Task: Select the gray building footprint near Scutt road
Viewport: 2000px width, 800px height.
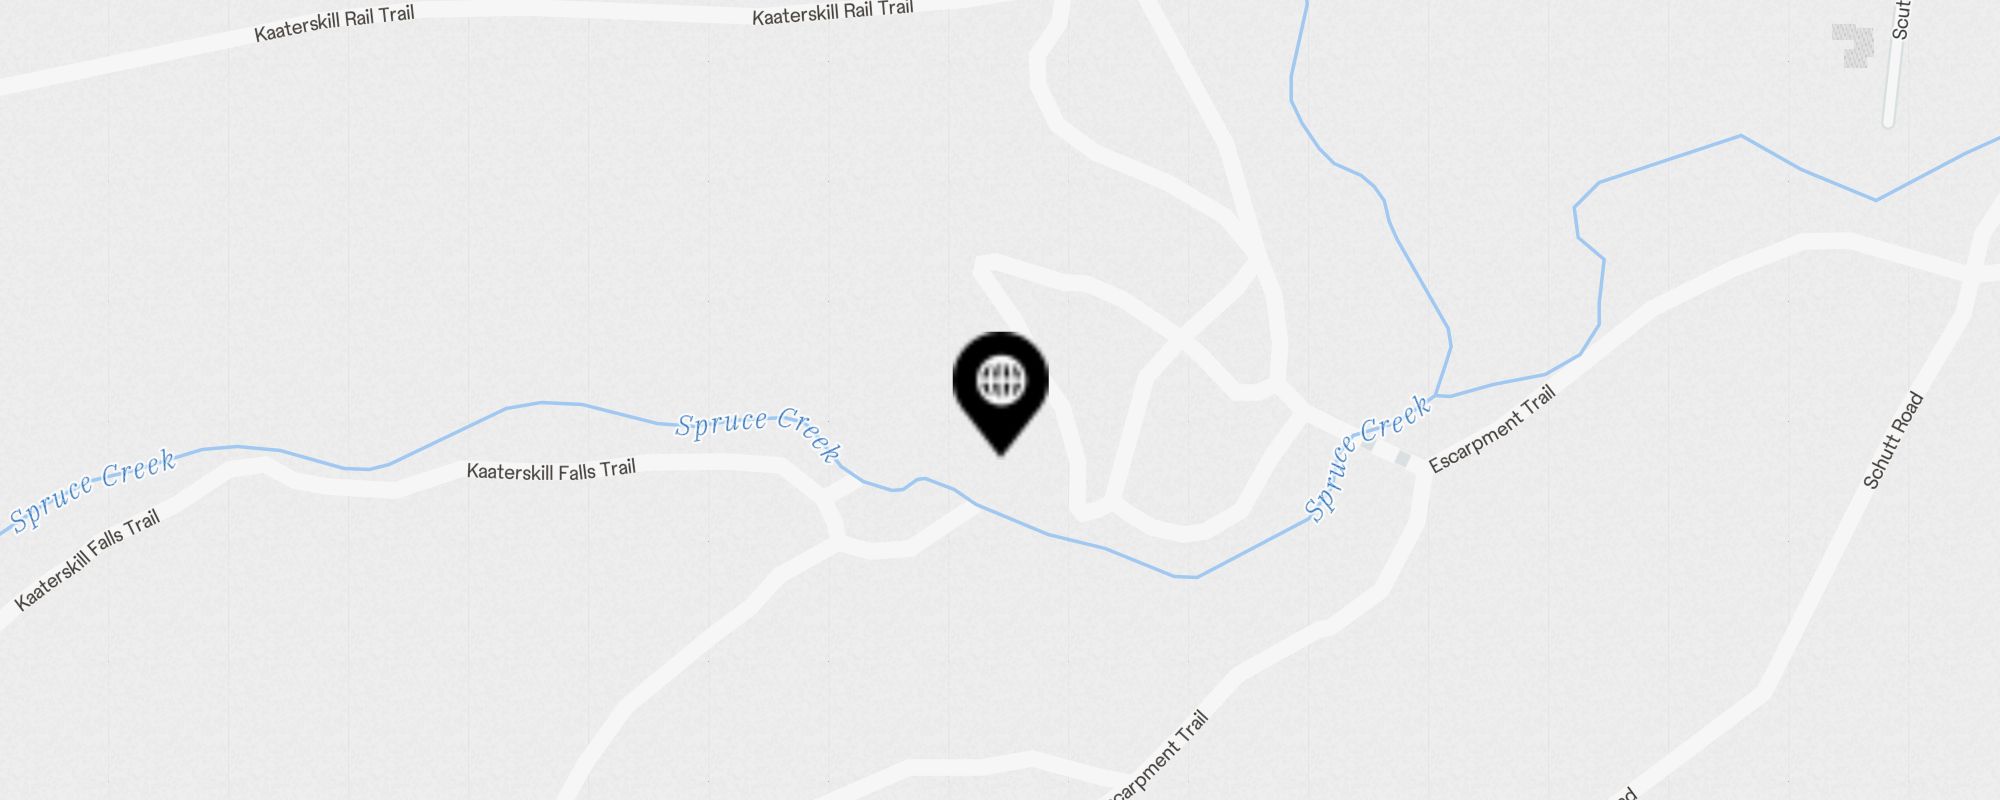Action: point(1853,46)
